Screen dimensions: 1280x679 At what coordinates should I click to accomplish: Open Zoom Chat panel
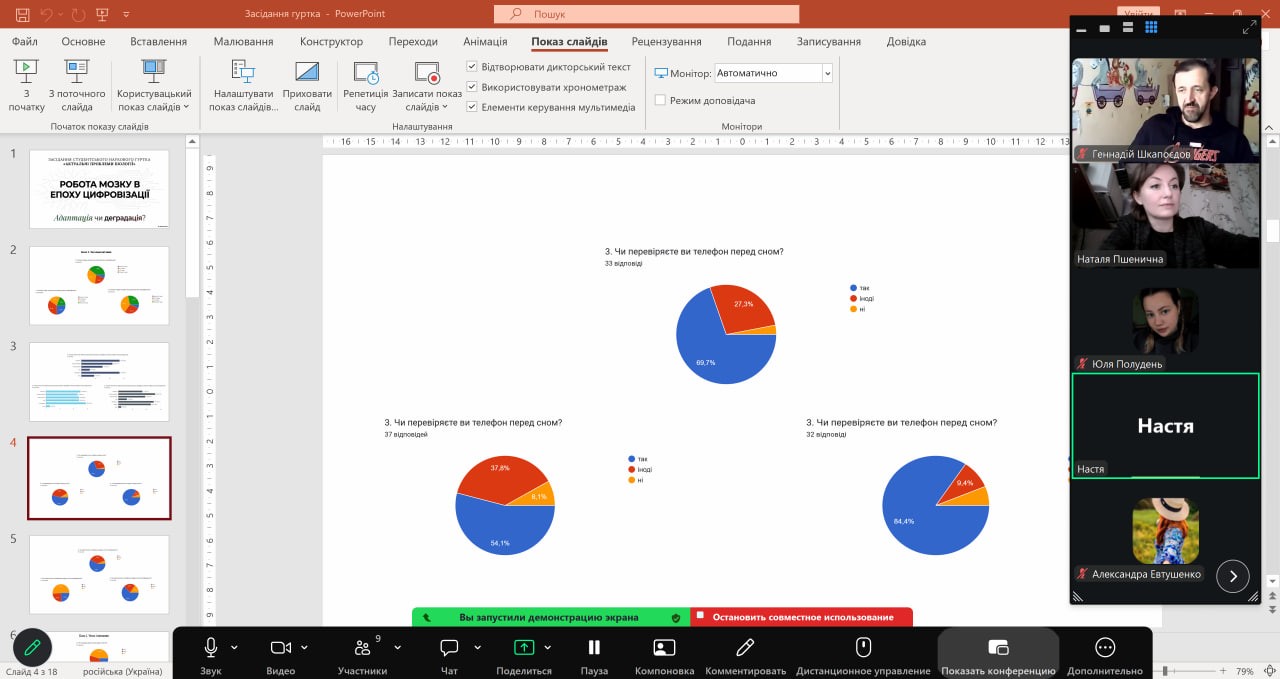449,648
